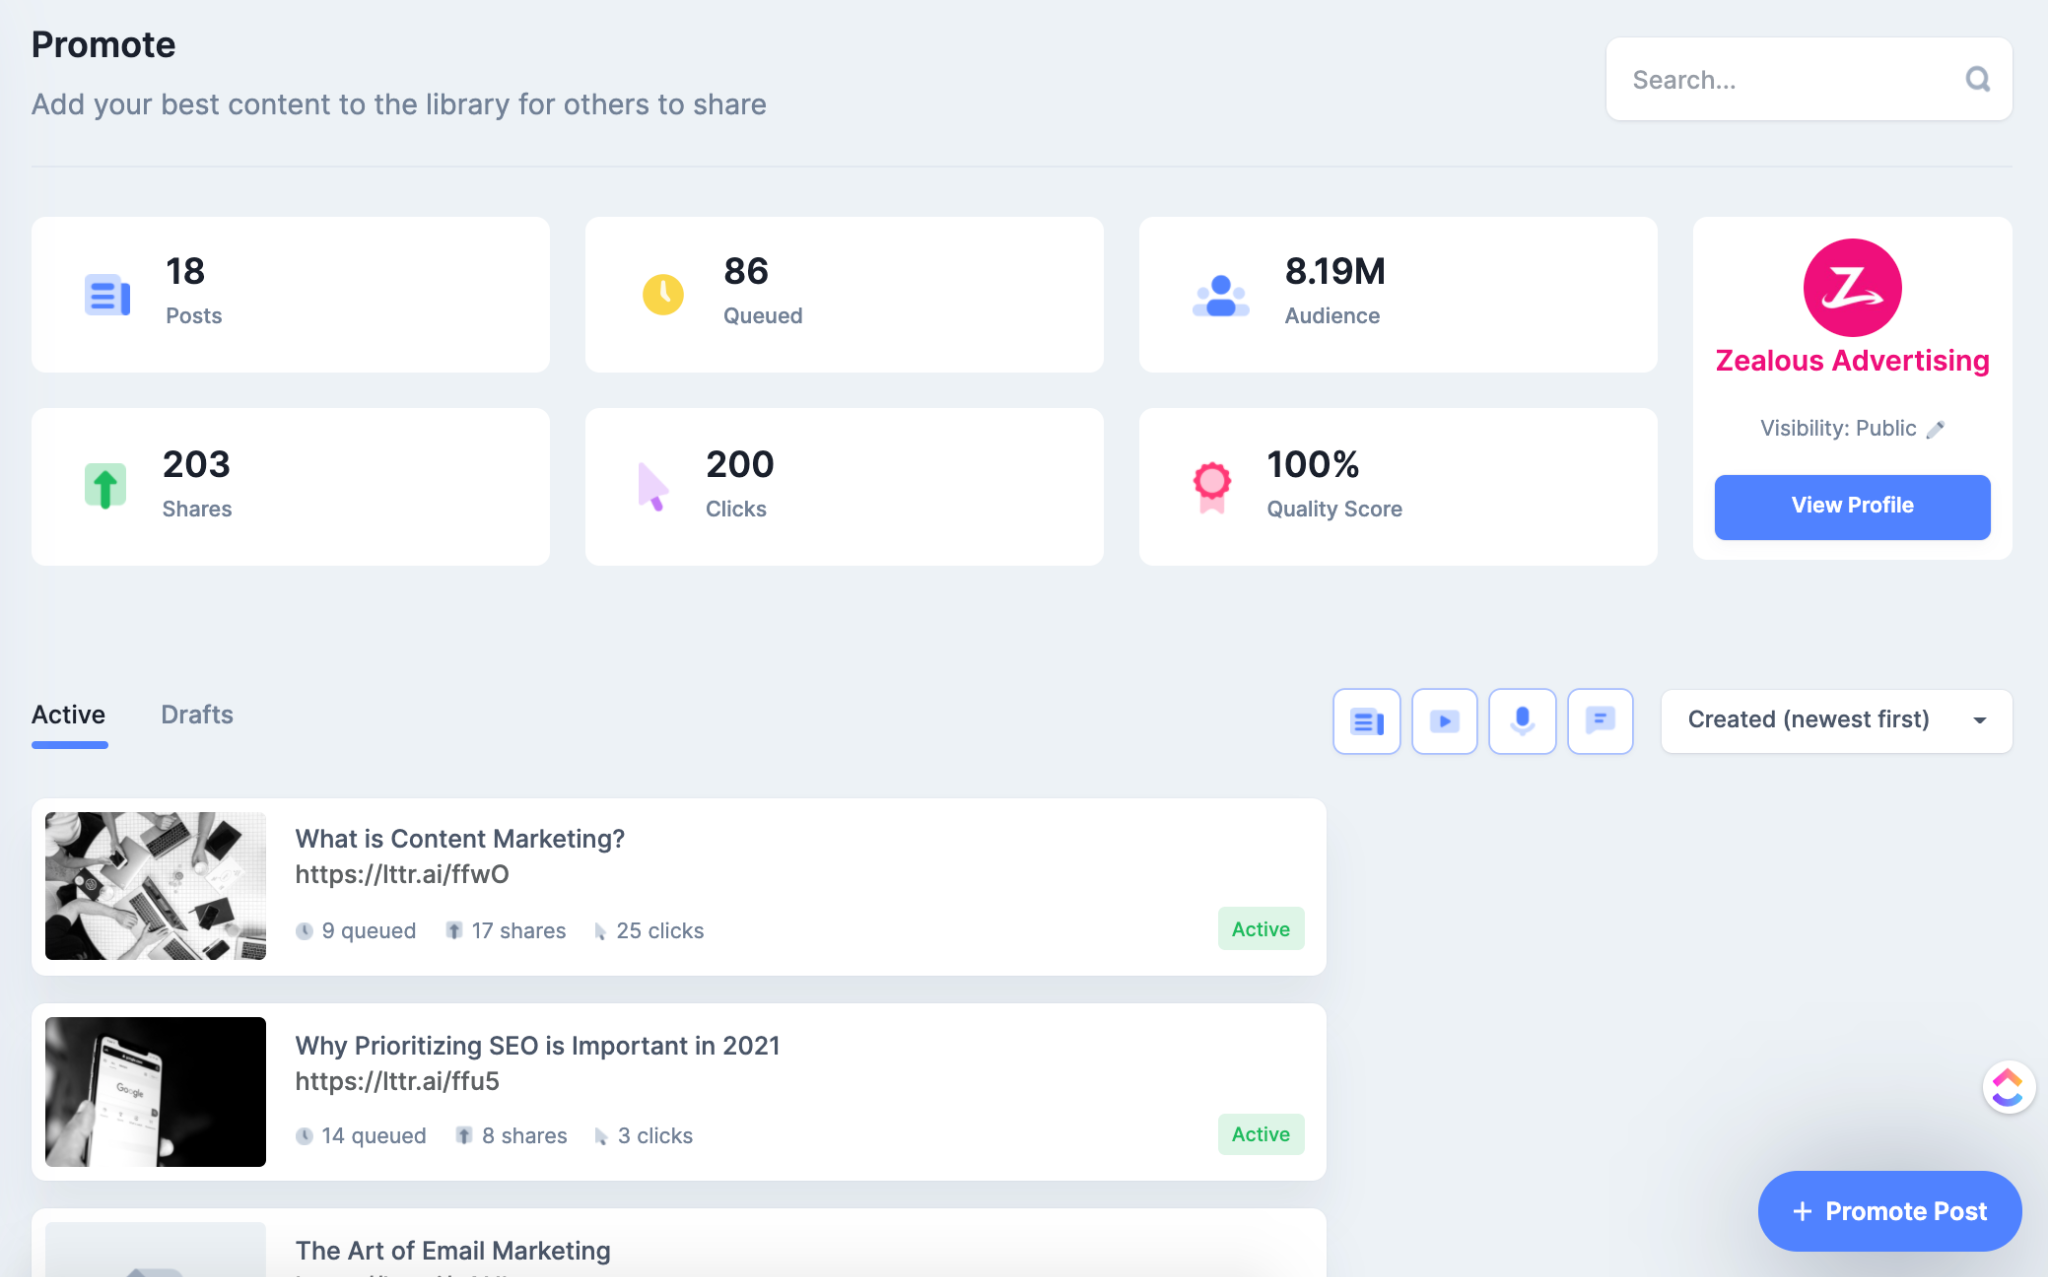Click the Promote Post button

tap(1889, 1211)
